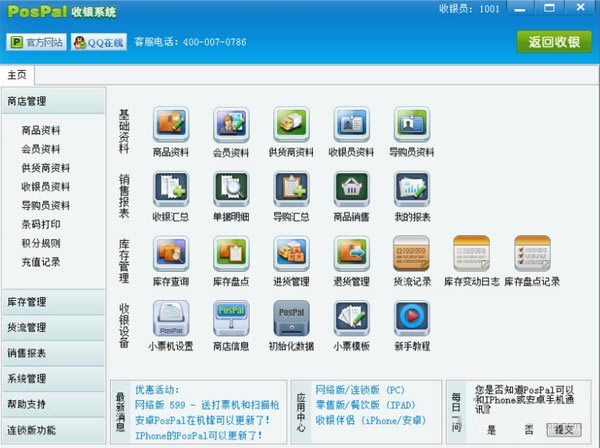Launch the 单据明细 icon

point(230,190)
